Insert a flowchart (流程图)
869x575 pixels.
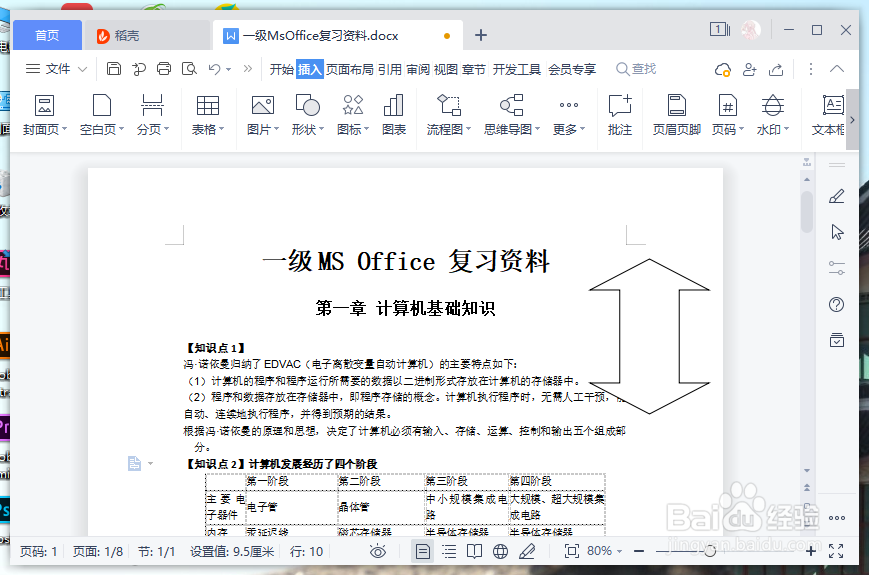tap(448, 115)
